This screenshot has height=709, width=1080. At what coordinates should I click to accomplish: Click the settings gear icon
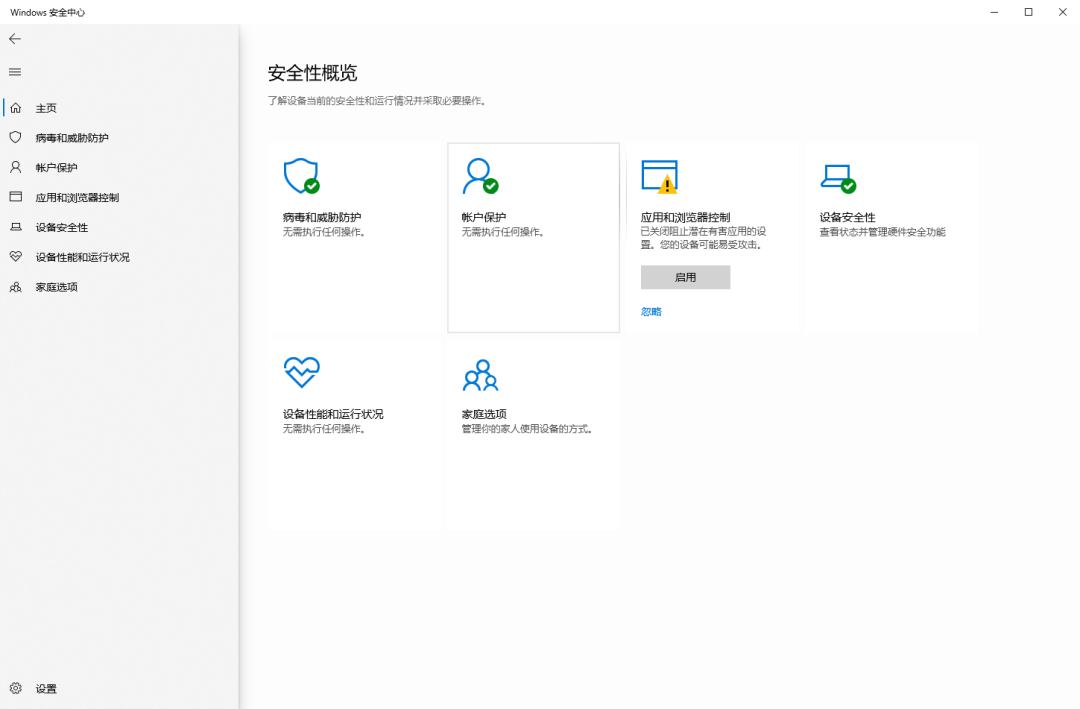15,688
